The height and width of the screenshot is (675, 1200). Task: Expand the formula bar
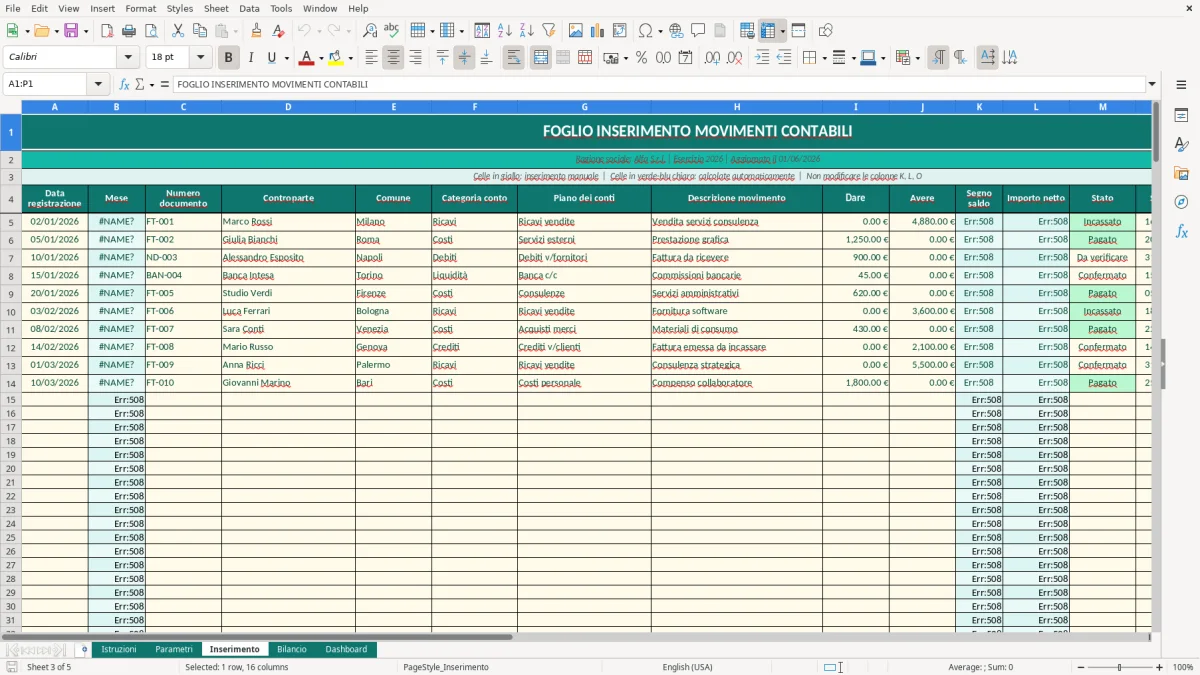tap(1152, 85)
